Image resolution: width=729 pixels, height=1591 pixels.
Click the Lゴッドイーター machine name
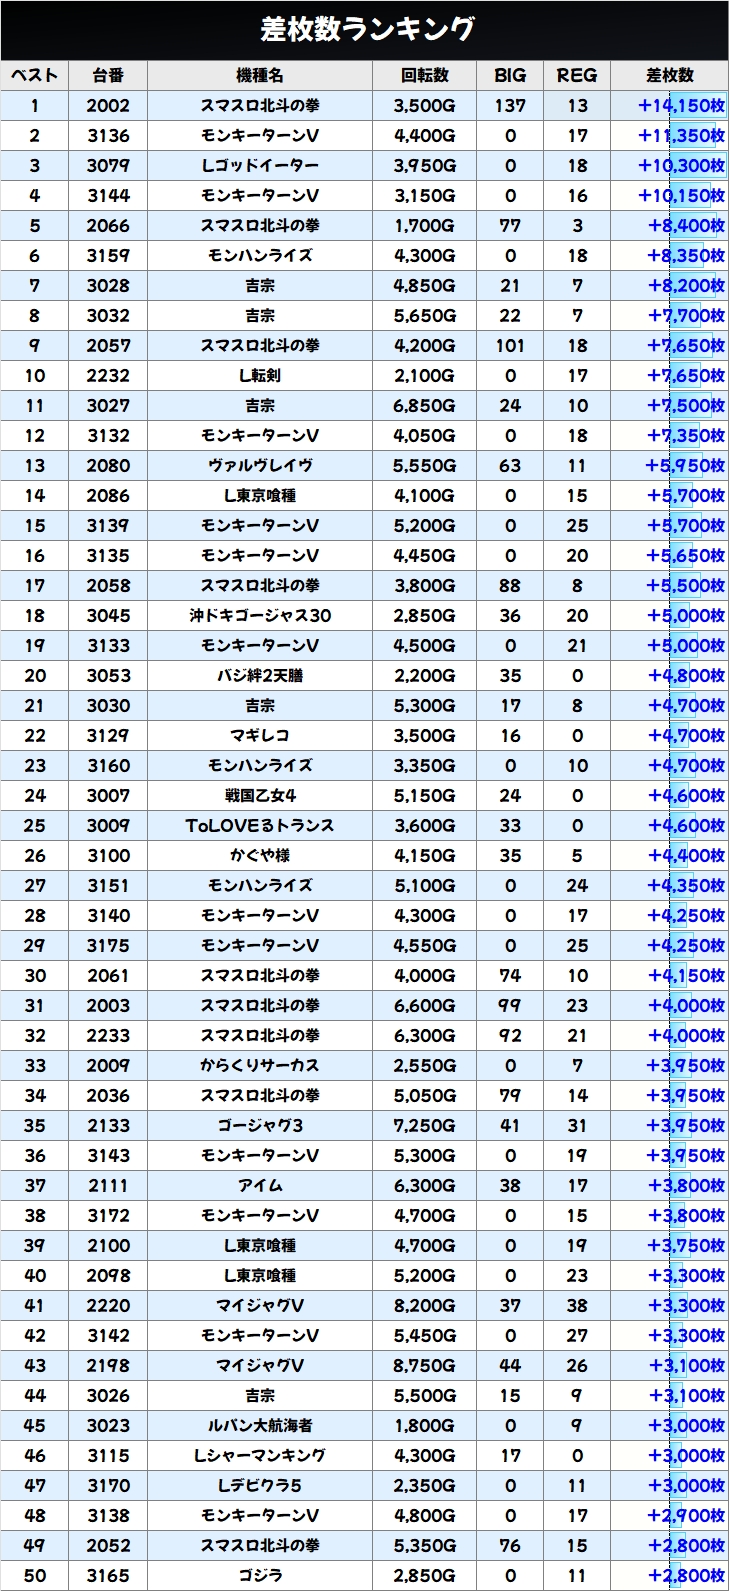click(x=260, y=166)
